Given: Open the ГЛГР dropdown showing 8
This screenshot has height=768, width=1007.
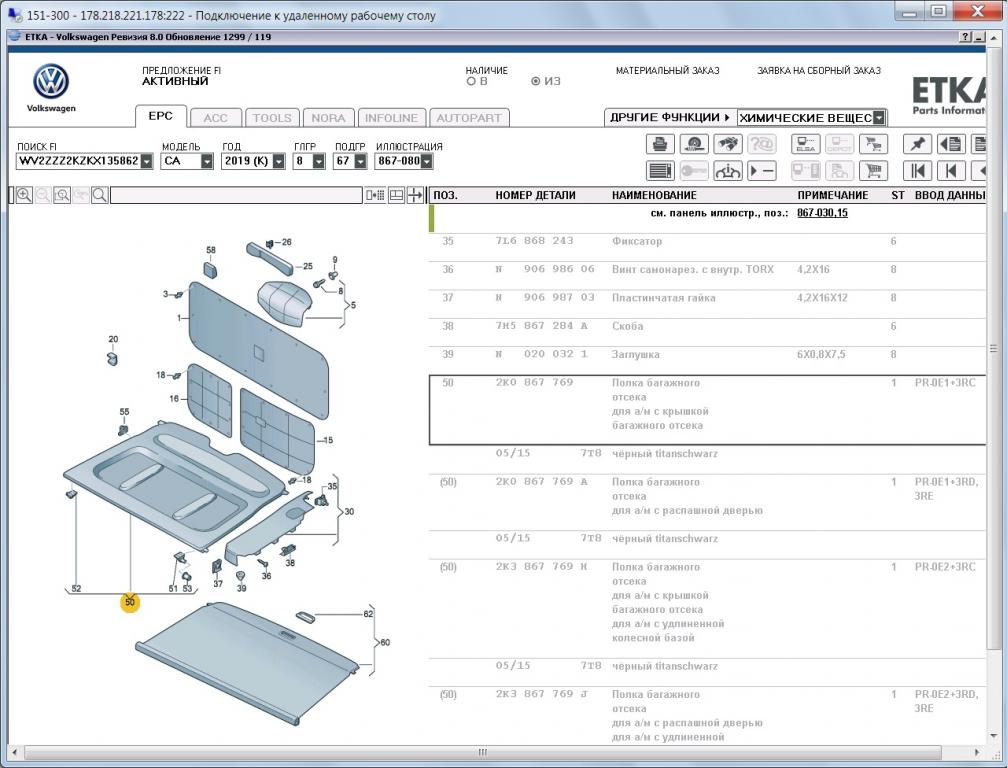Looking at the screenshot, I should click(x=319, y=161).
